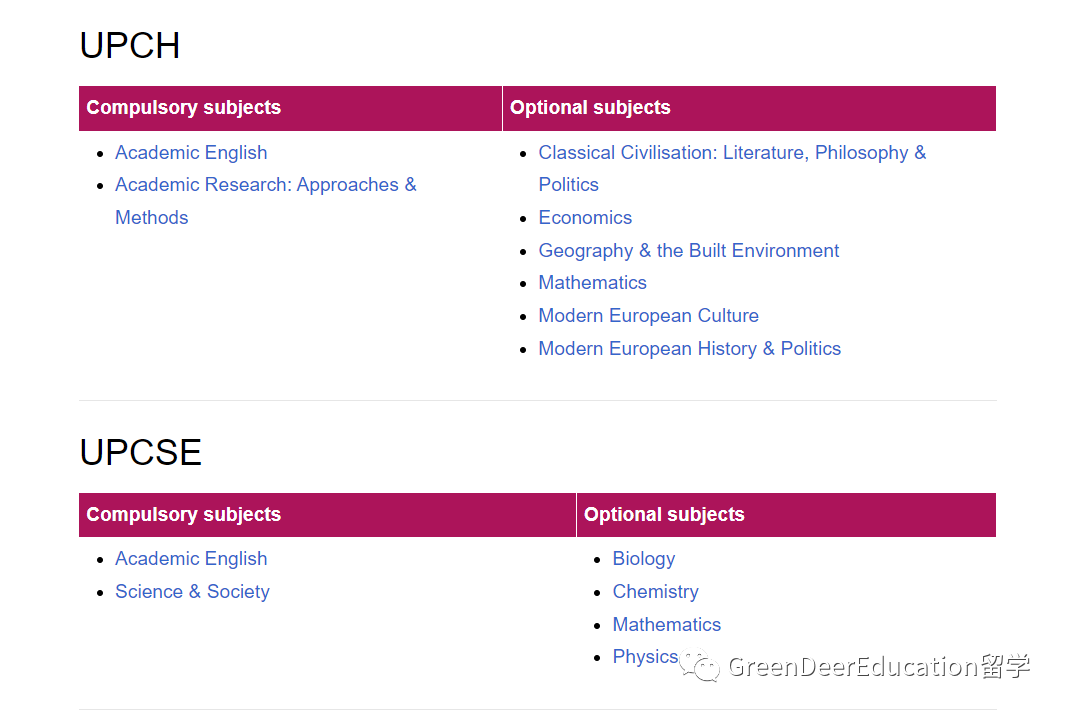
Task: Click UPCH Compulsory subjects column header
Action: (184, 108)
